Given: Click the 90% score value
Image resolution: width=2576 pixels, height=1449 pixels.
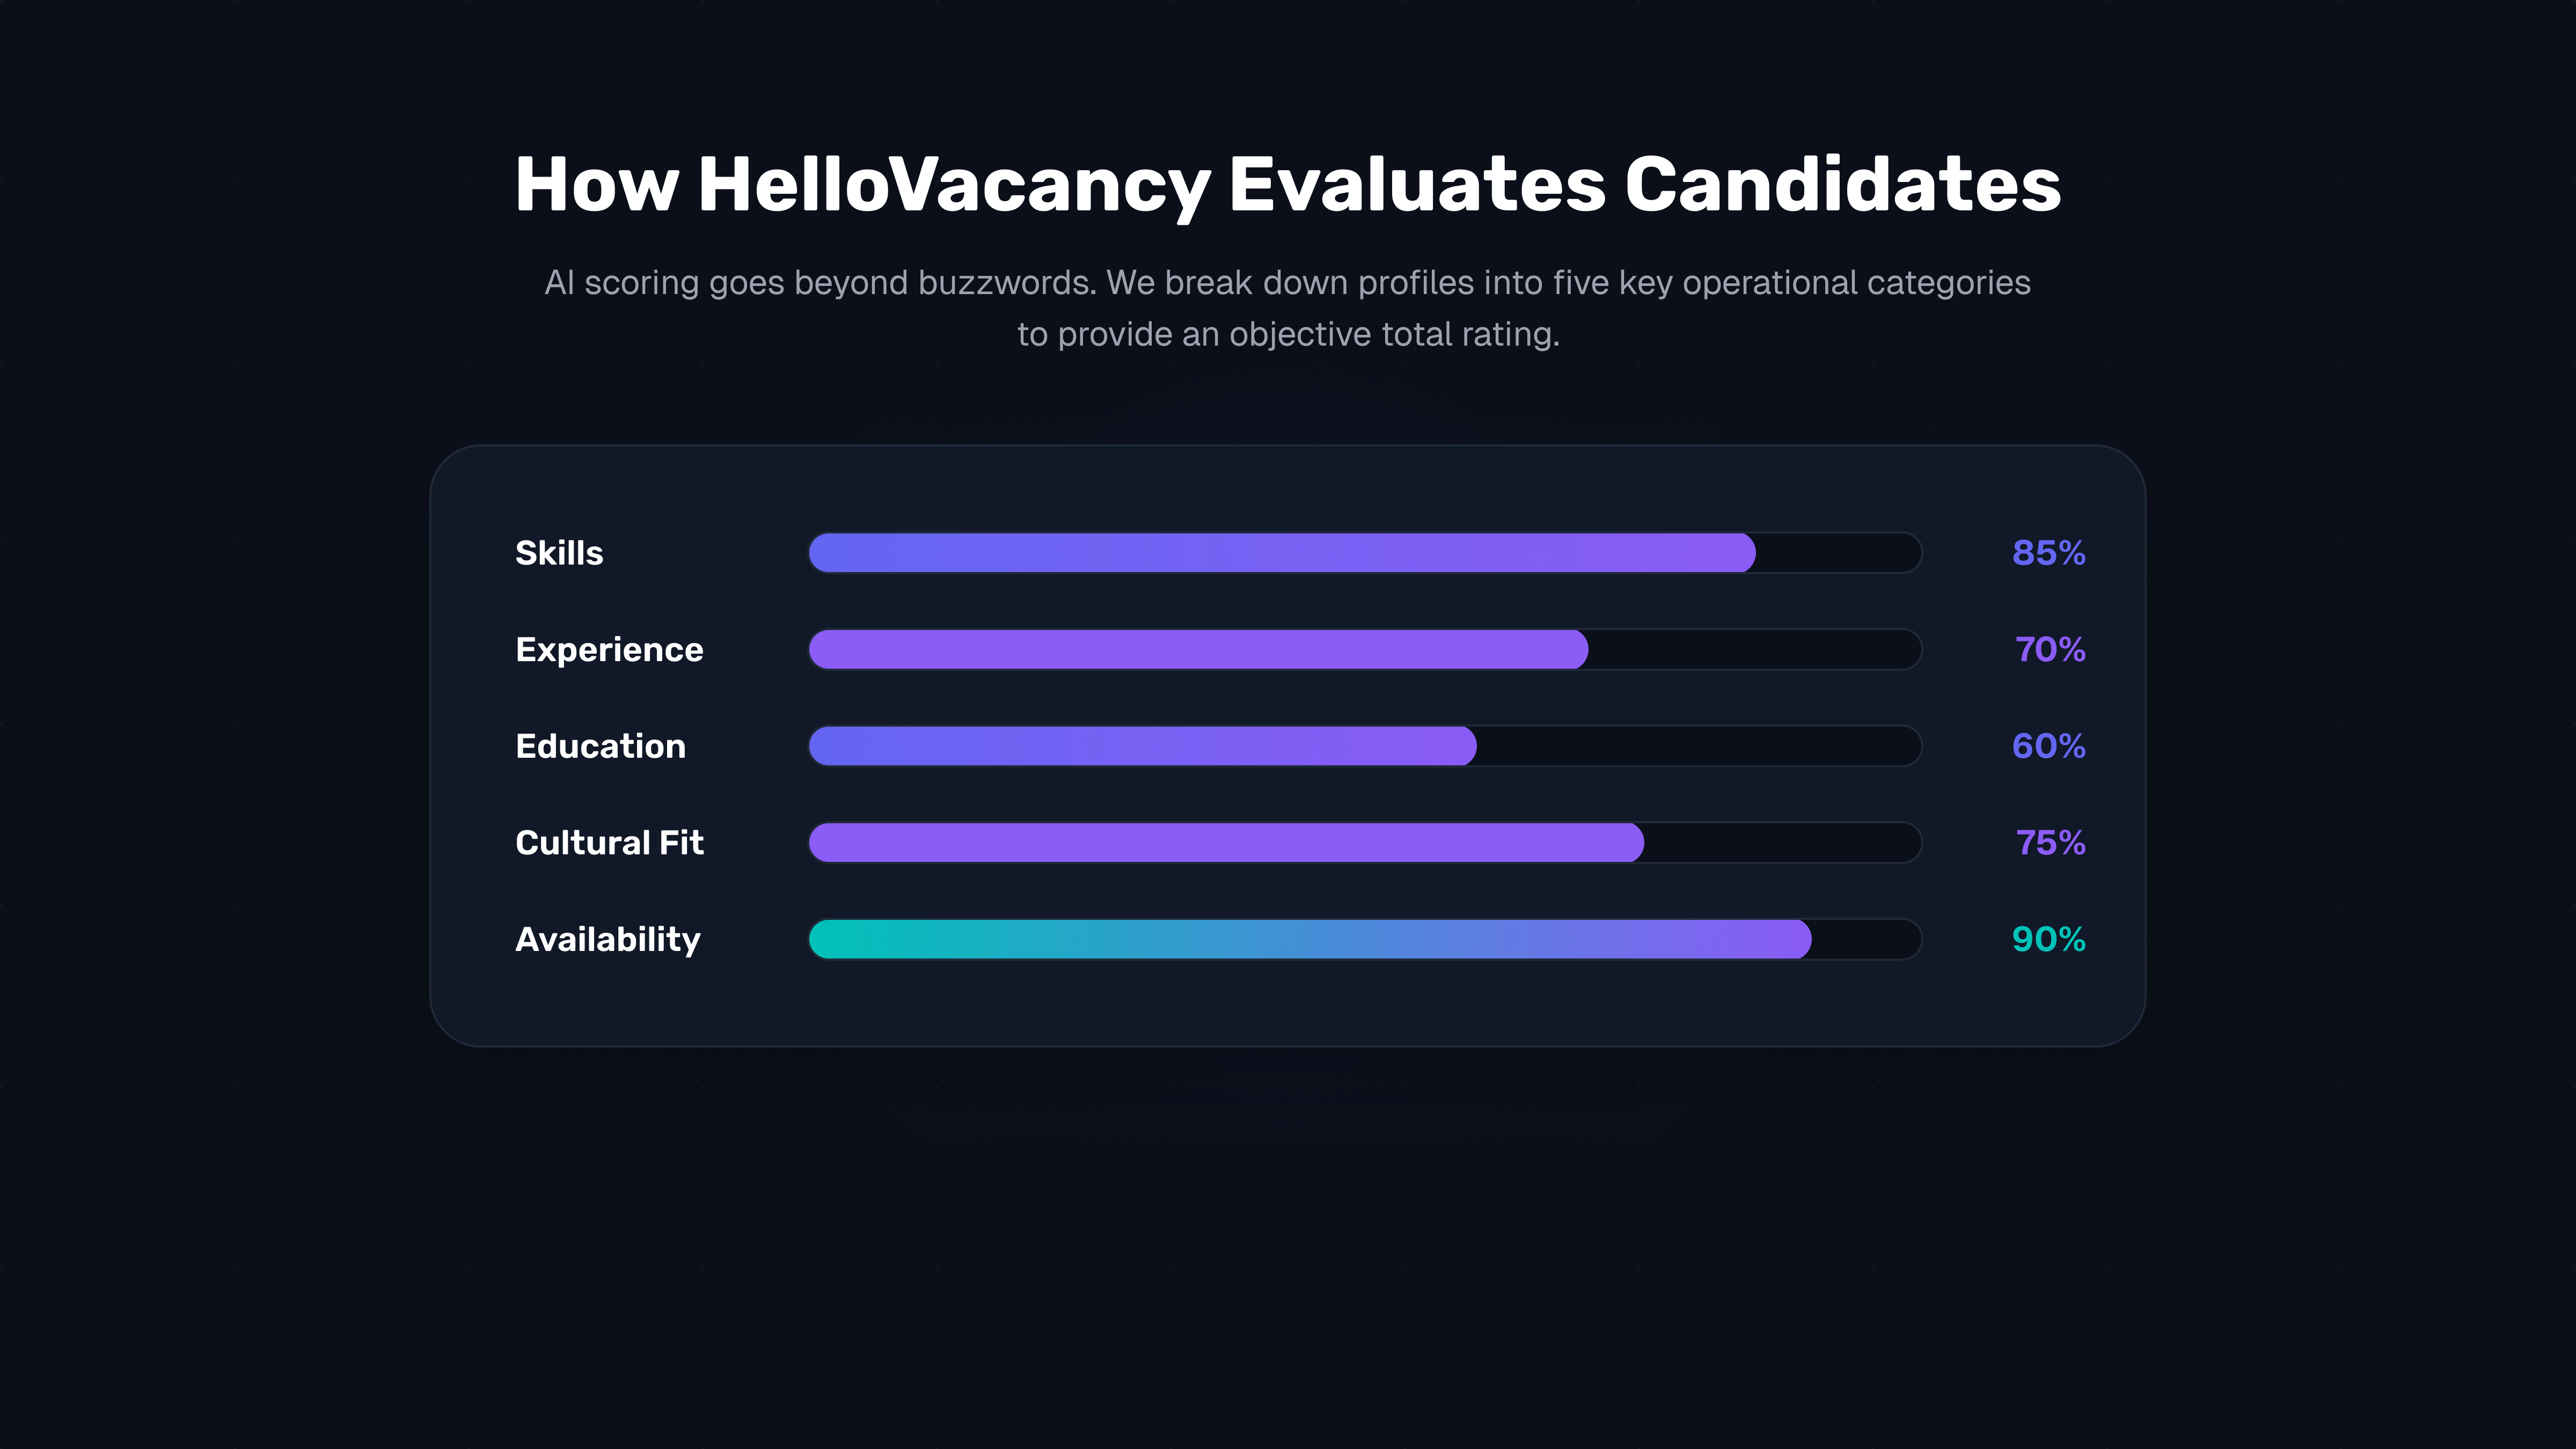Looking at the screenshot, I should 2048,939.
